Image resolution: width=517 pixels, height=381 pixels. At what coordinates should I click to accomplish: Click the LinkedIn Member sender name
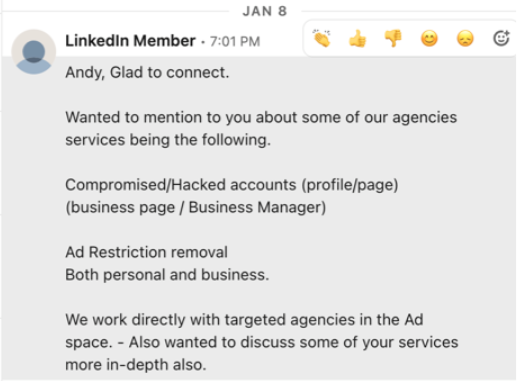coord(130,41)
